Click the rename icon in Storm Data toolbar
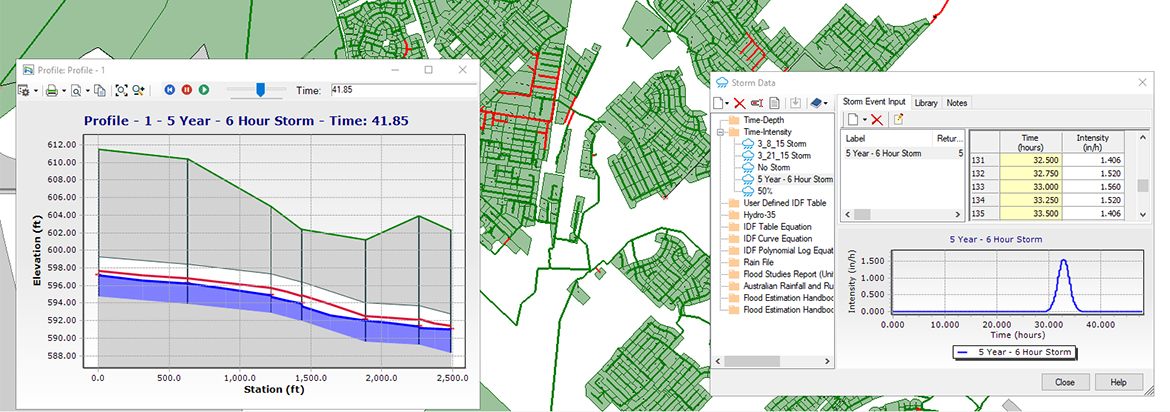The image size is (1170, 412). pos(757,103)
